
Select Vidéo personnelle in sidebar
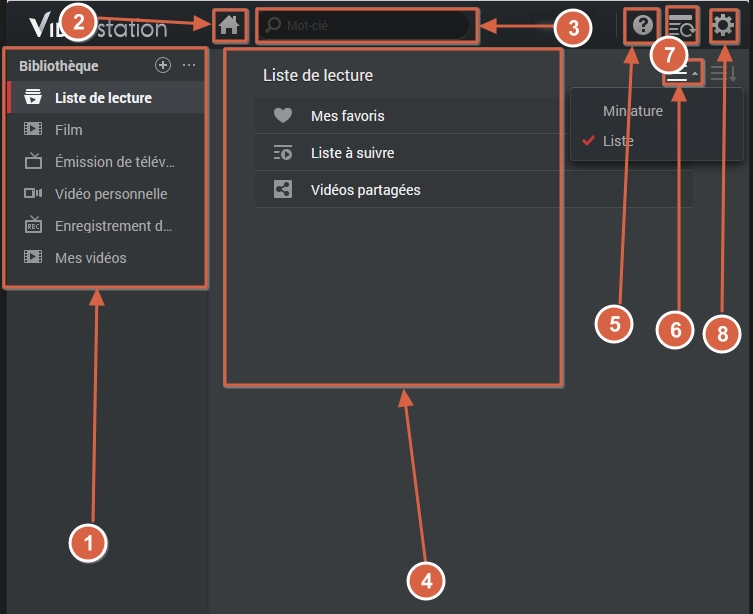pos(110,194)
